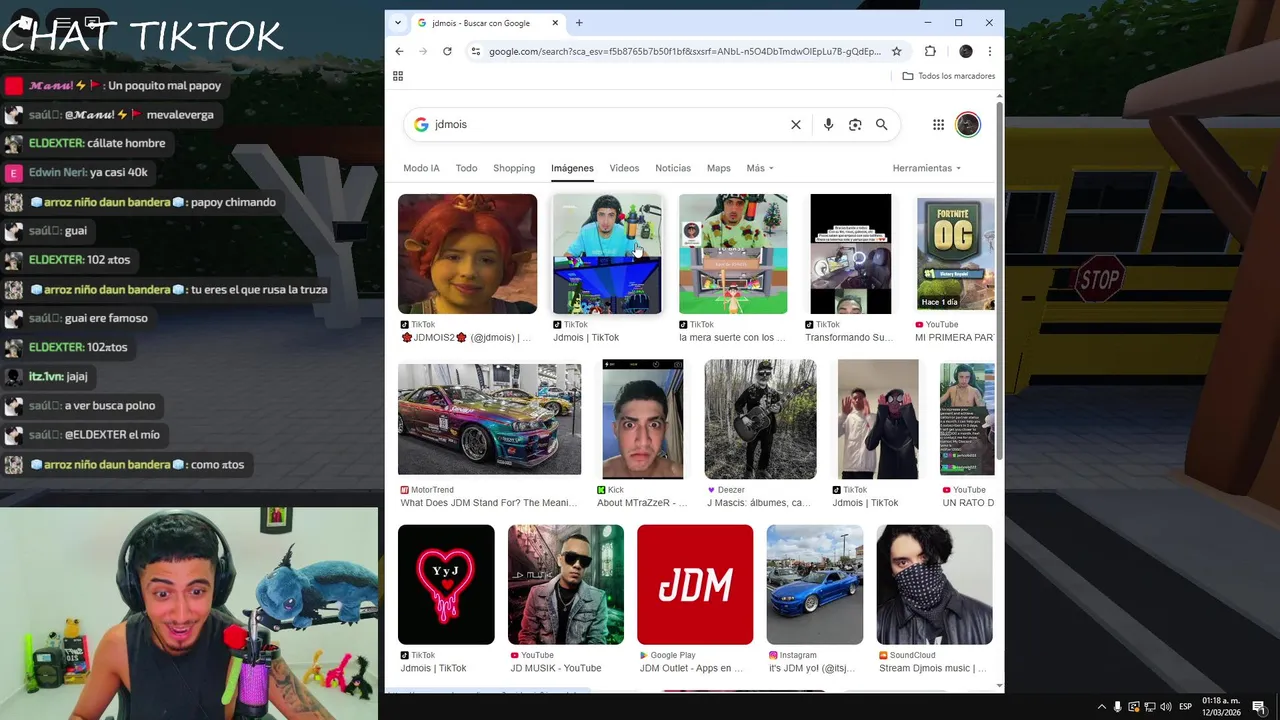Open the red JDM Outlet logo image
The width and height of the screenshot is (1280, 720).
[x=695, y=585]
